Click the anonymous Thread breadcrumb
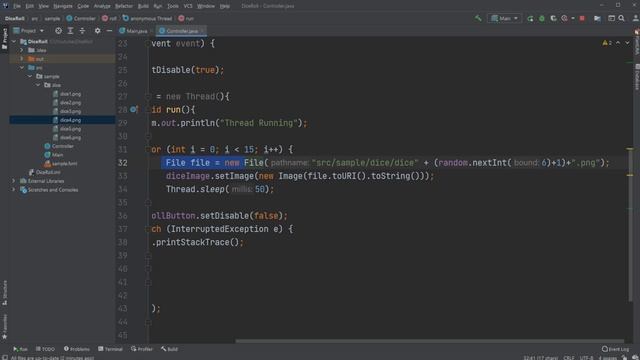This screenshot has height=360, width=640. tap(147, 18)
